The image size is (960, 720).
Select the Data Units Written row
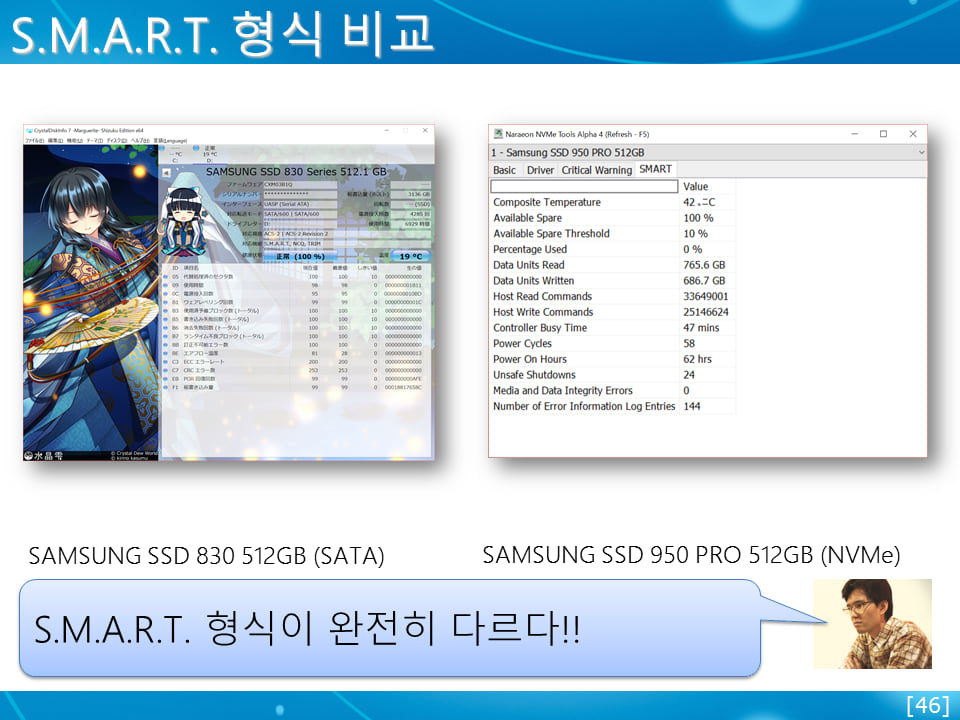[x=613, y=280]
